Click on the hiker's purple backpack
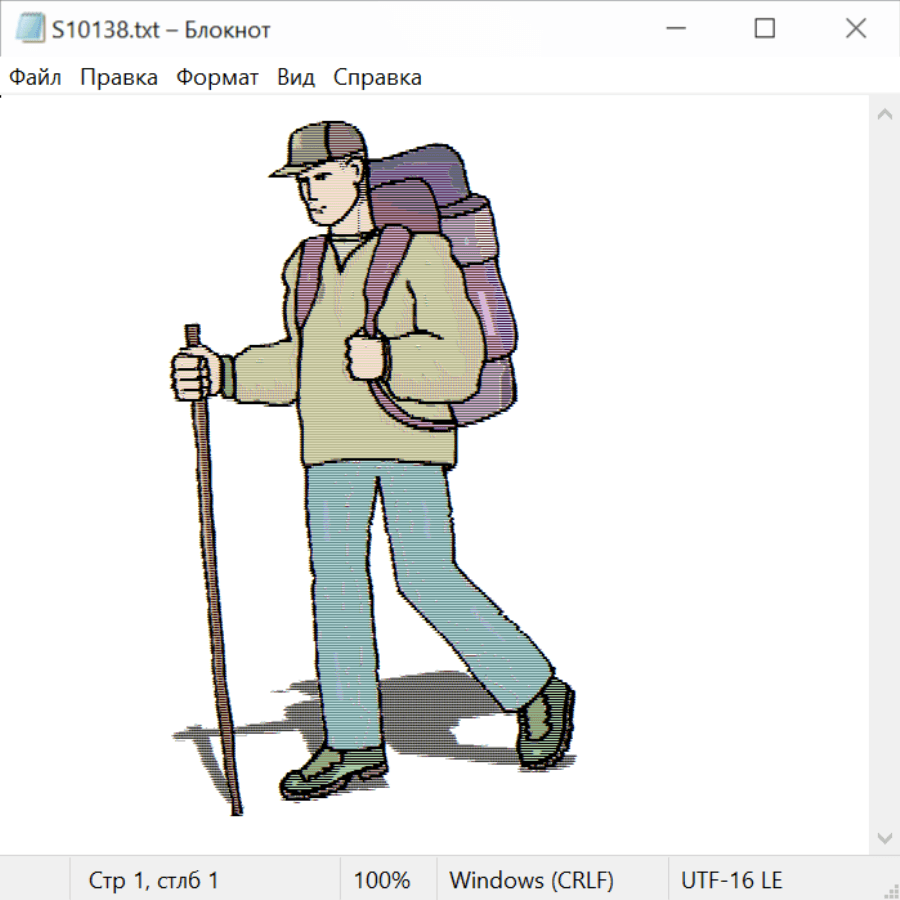 [x=482, y=300]
